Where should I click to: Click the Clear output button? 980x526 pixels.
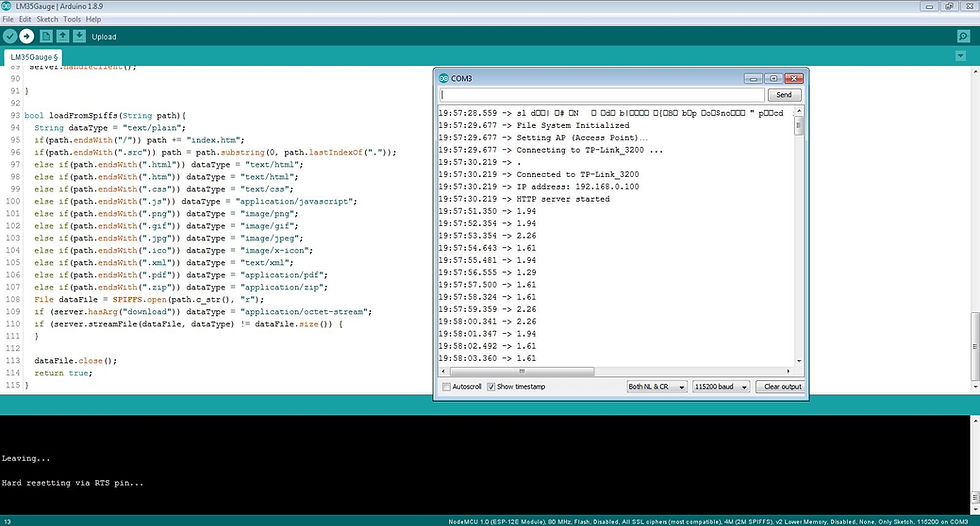[x=780, y=387]
